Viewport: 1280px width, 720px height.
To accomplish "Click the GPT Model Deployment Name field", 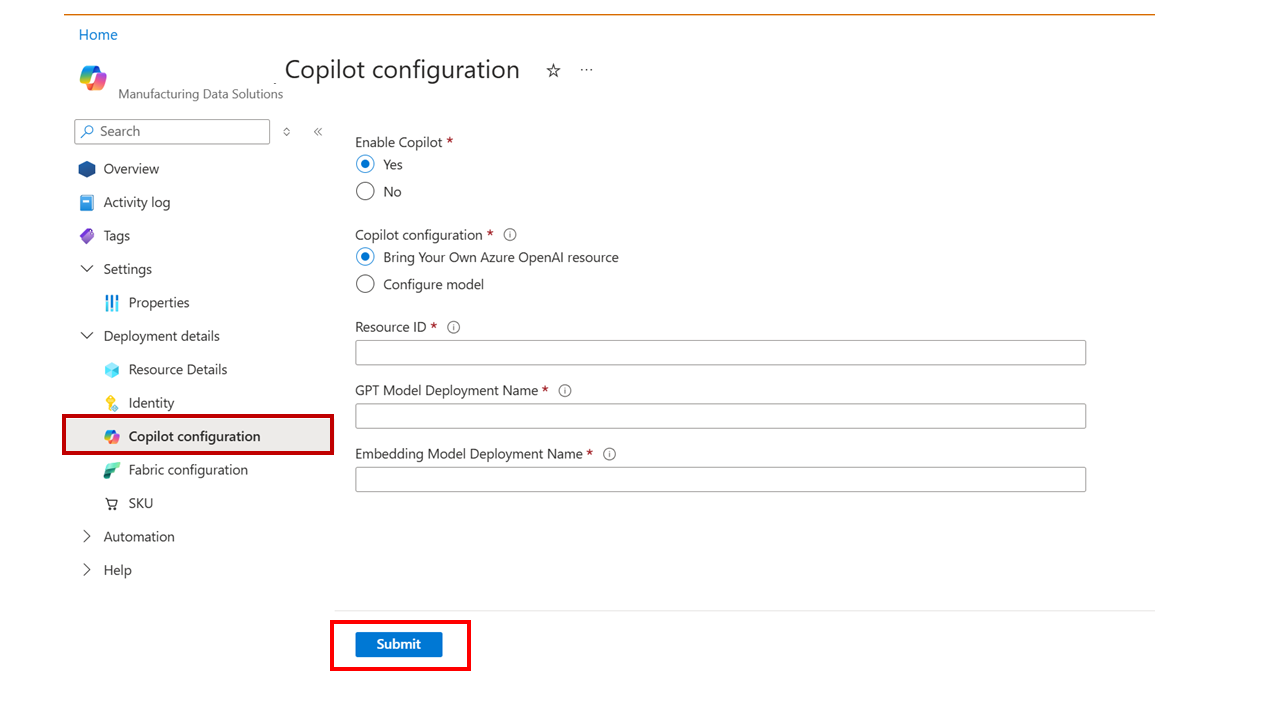I will coord(720,416).
